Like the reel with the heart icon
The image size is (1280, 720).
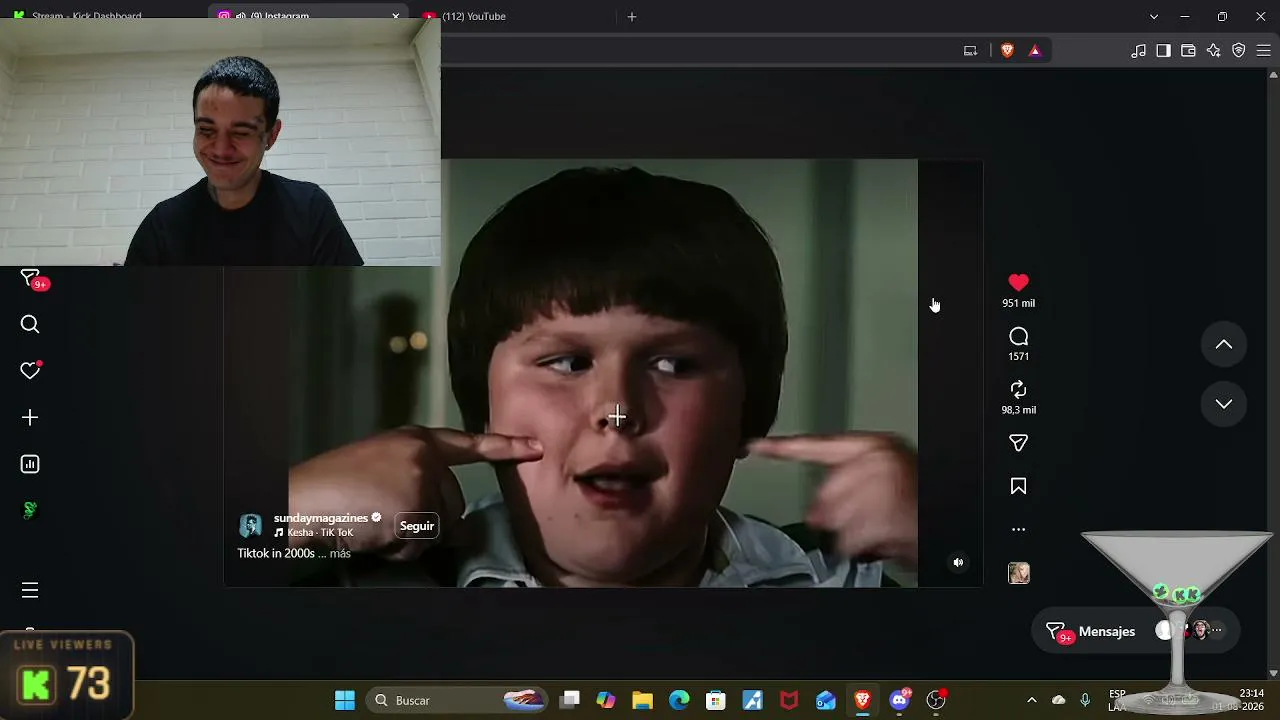pyautogui.click(x=1018, y=283)
